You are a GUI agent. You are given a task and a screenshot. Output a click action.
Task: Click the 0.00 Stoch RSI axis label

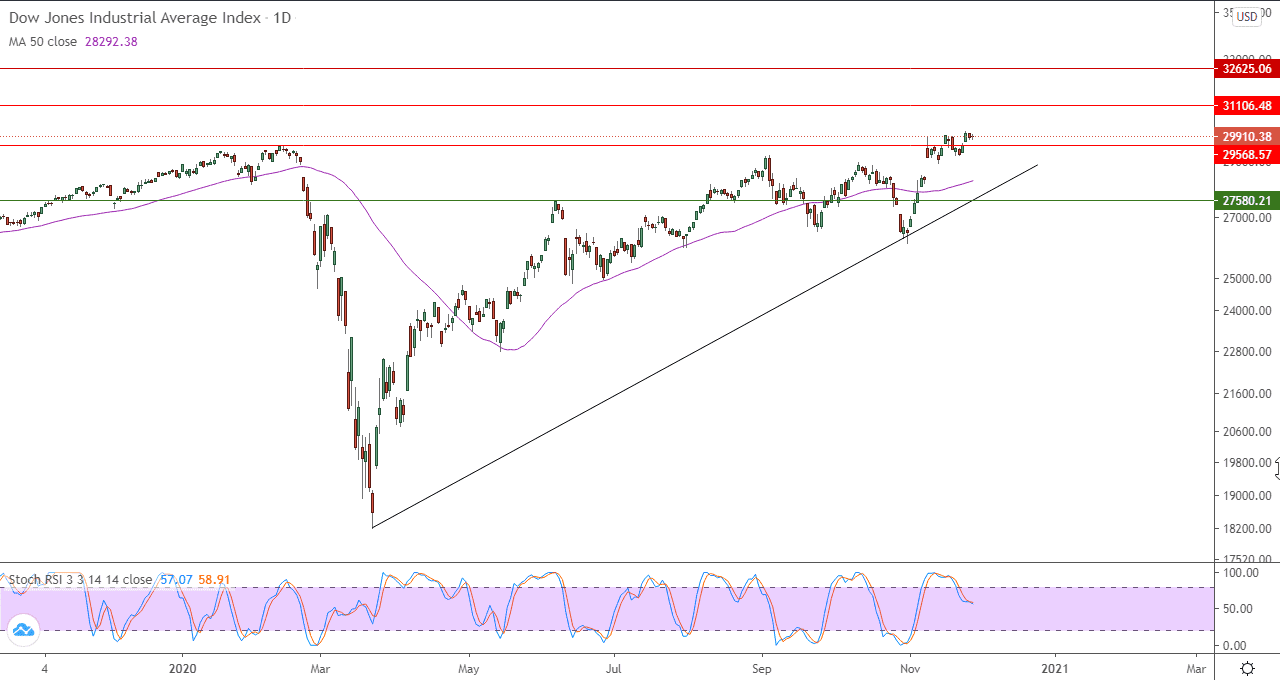pos(1236,646)
